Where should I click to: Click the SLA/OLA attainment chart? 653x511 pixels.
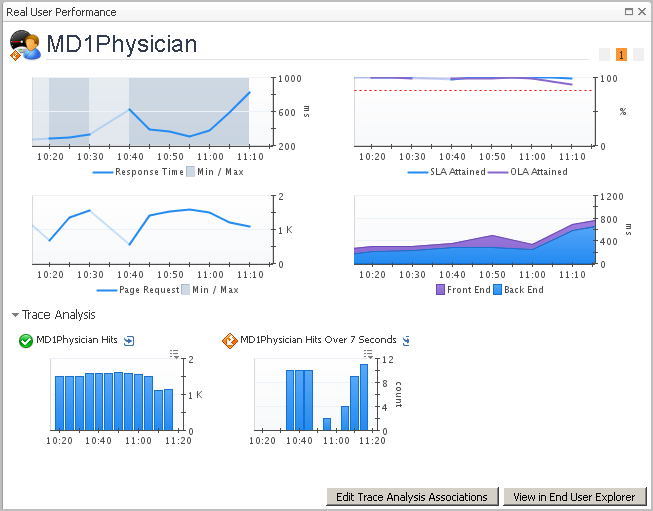click(x=474, y=112)
